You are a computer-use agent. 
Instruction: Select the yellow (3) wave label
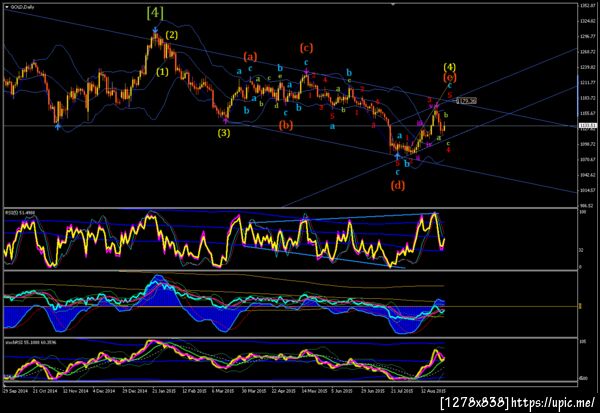[x=224, y=133]
